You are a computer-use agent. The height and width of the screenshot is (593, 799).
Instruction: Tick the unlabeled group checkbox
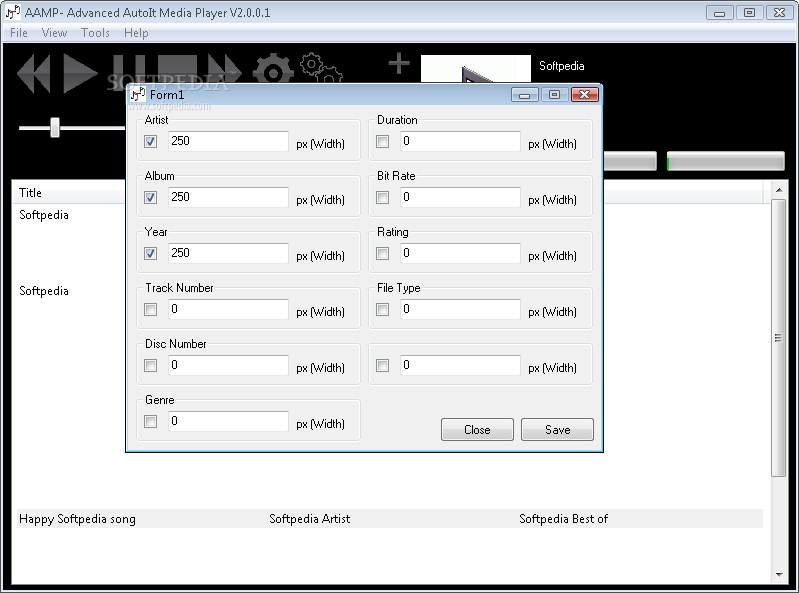[382, 366]
